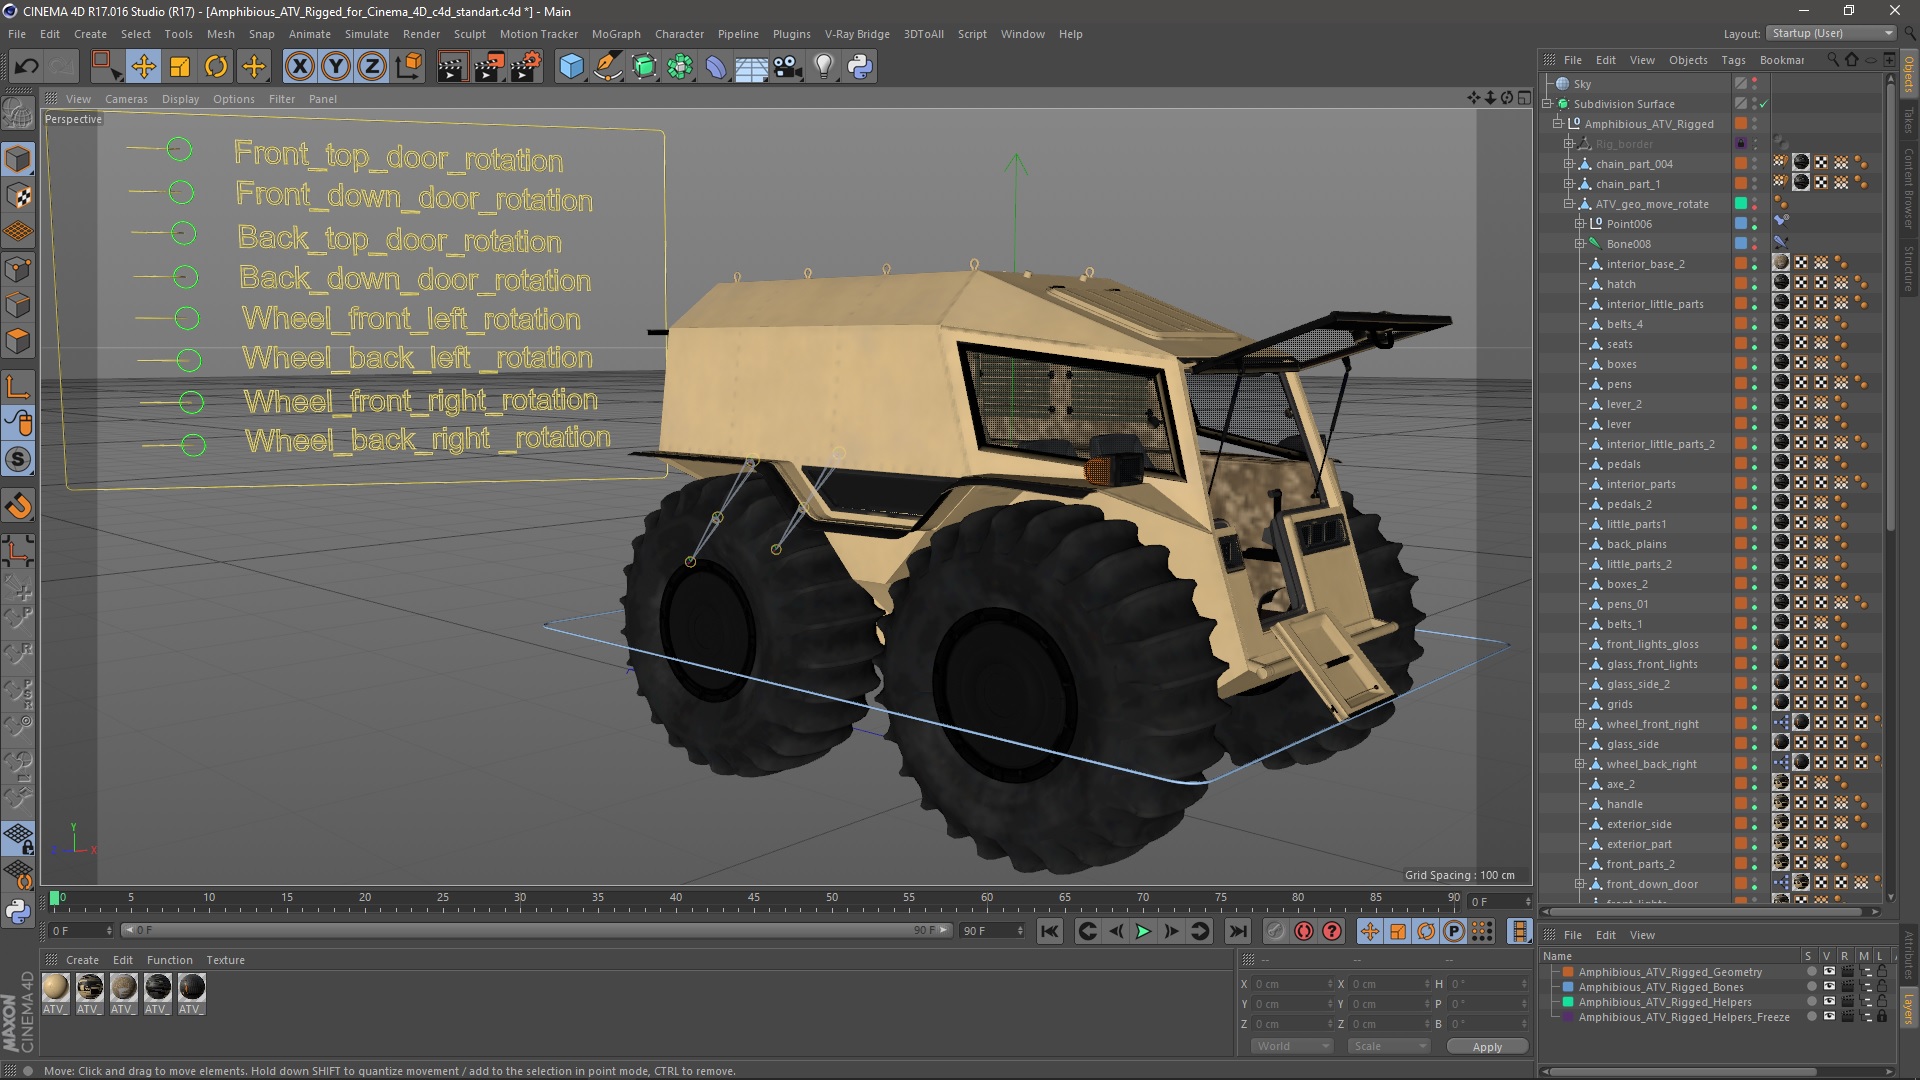This screenshot has width=1920, height=1080.
Task: Click the Render to Picture Viewer icon
Action: click(488, 67)
